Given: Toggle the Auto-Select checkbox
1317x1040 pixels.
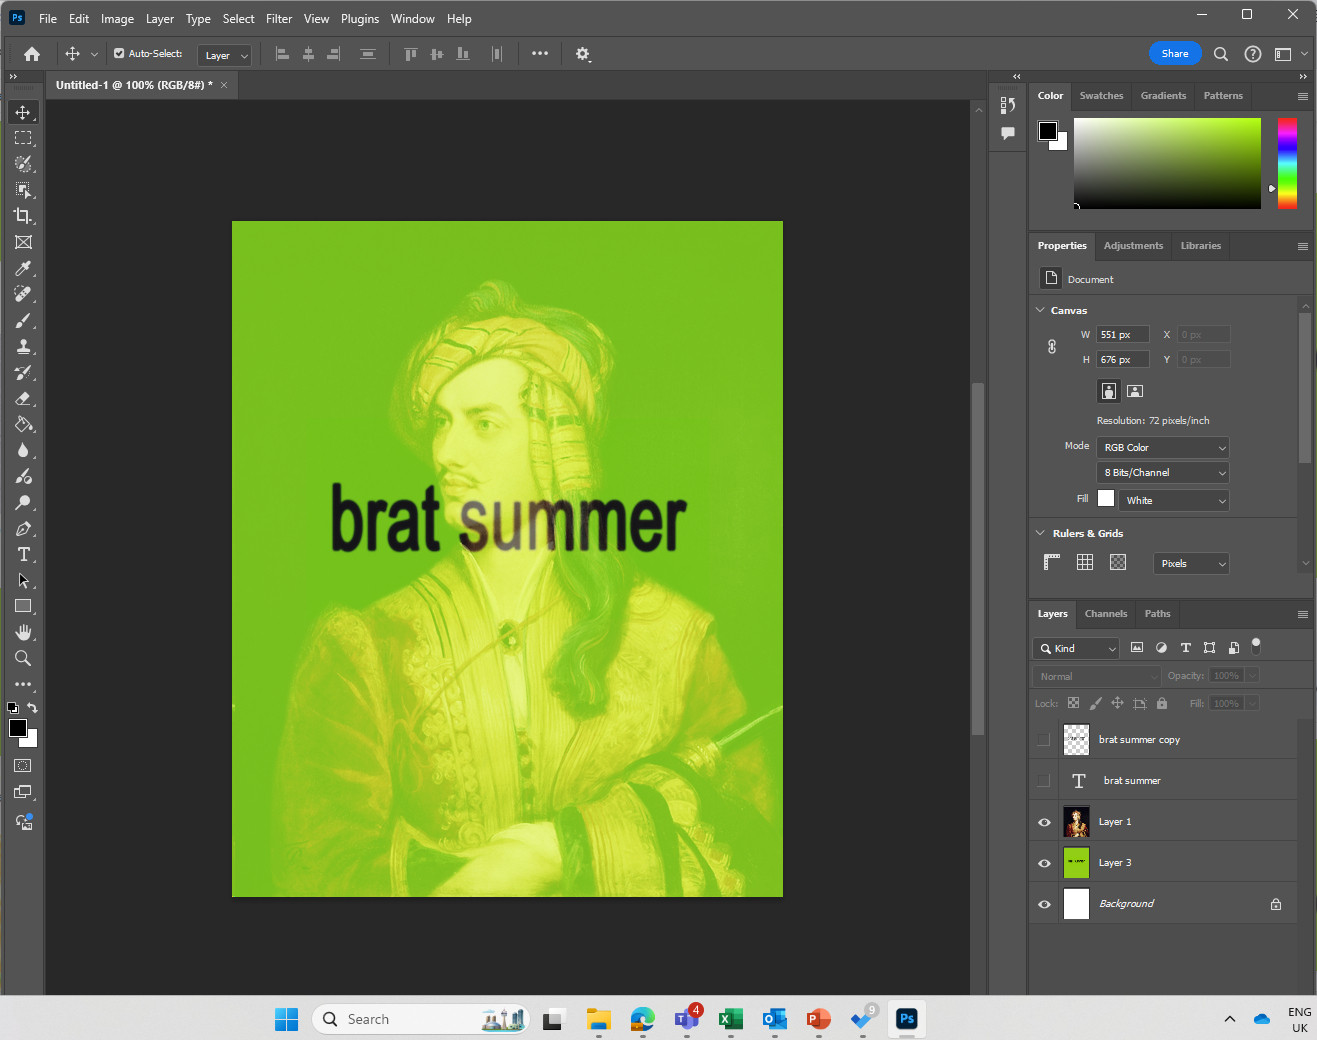Looking at the screenshot, I should [x=119, y=54].
